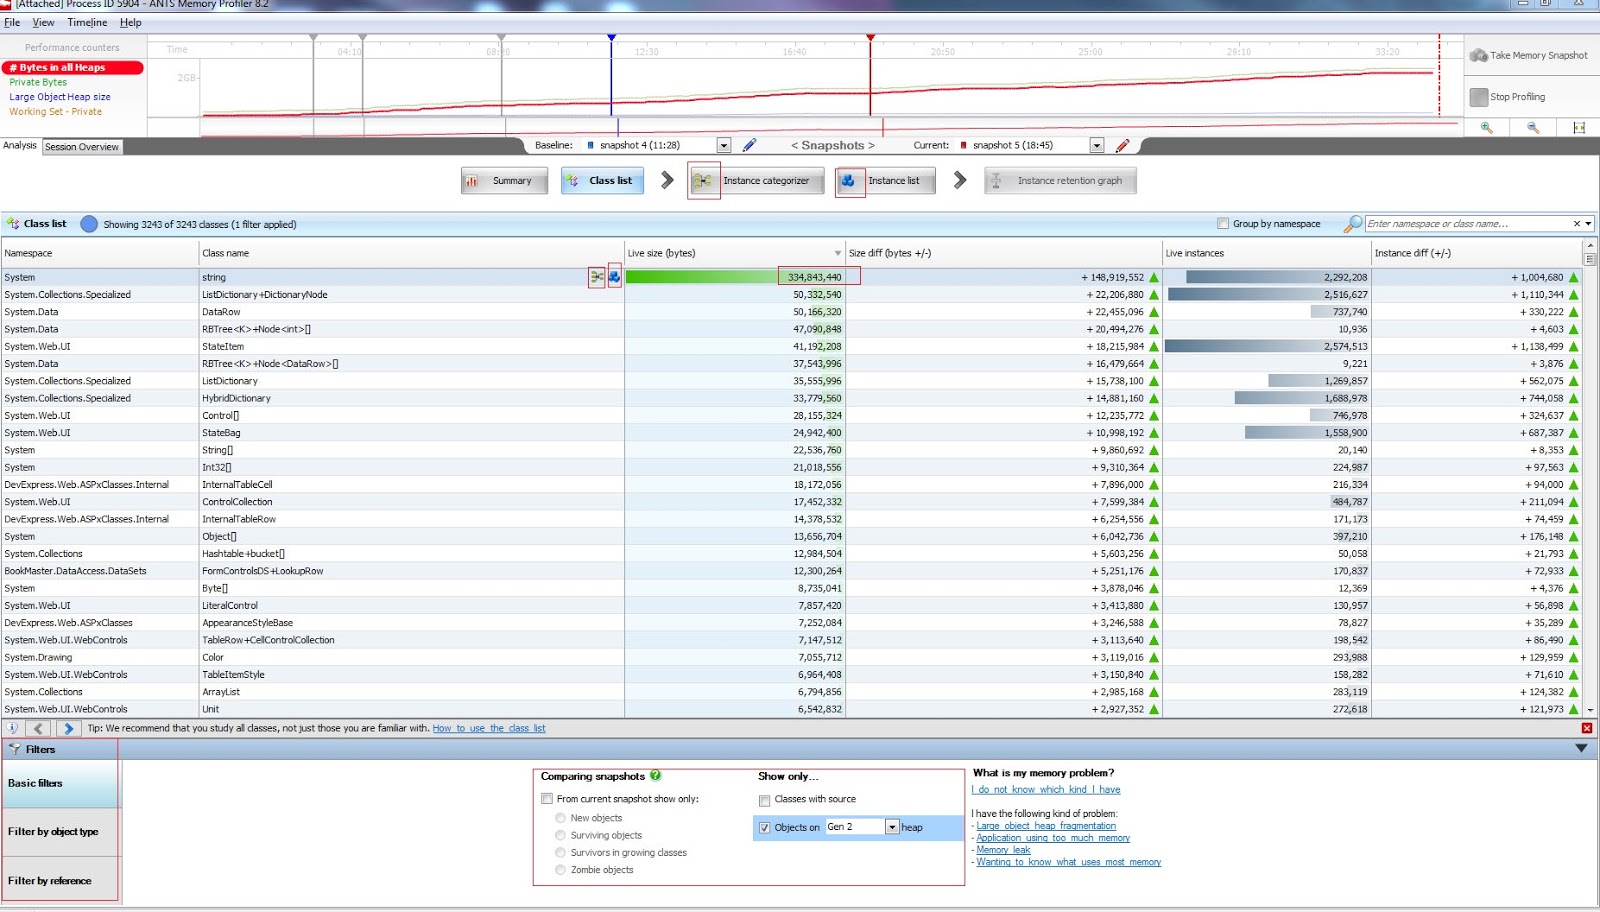Screen dimensions: 1600x912
Task: Open the File menu
Action: point(12,22)
